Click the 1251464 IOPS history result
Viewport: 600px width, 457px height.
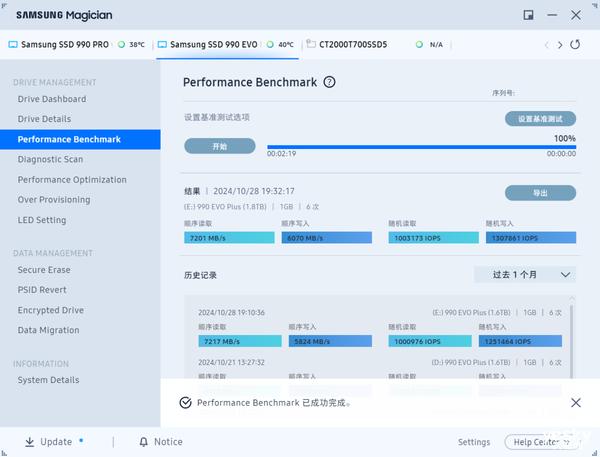[x=520, y=341]
